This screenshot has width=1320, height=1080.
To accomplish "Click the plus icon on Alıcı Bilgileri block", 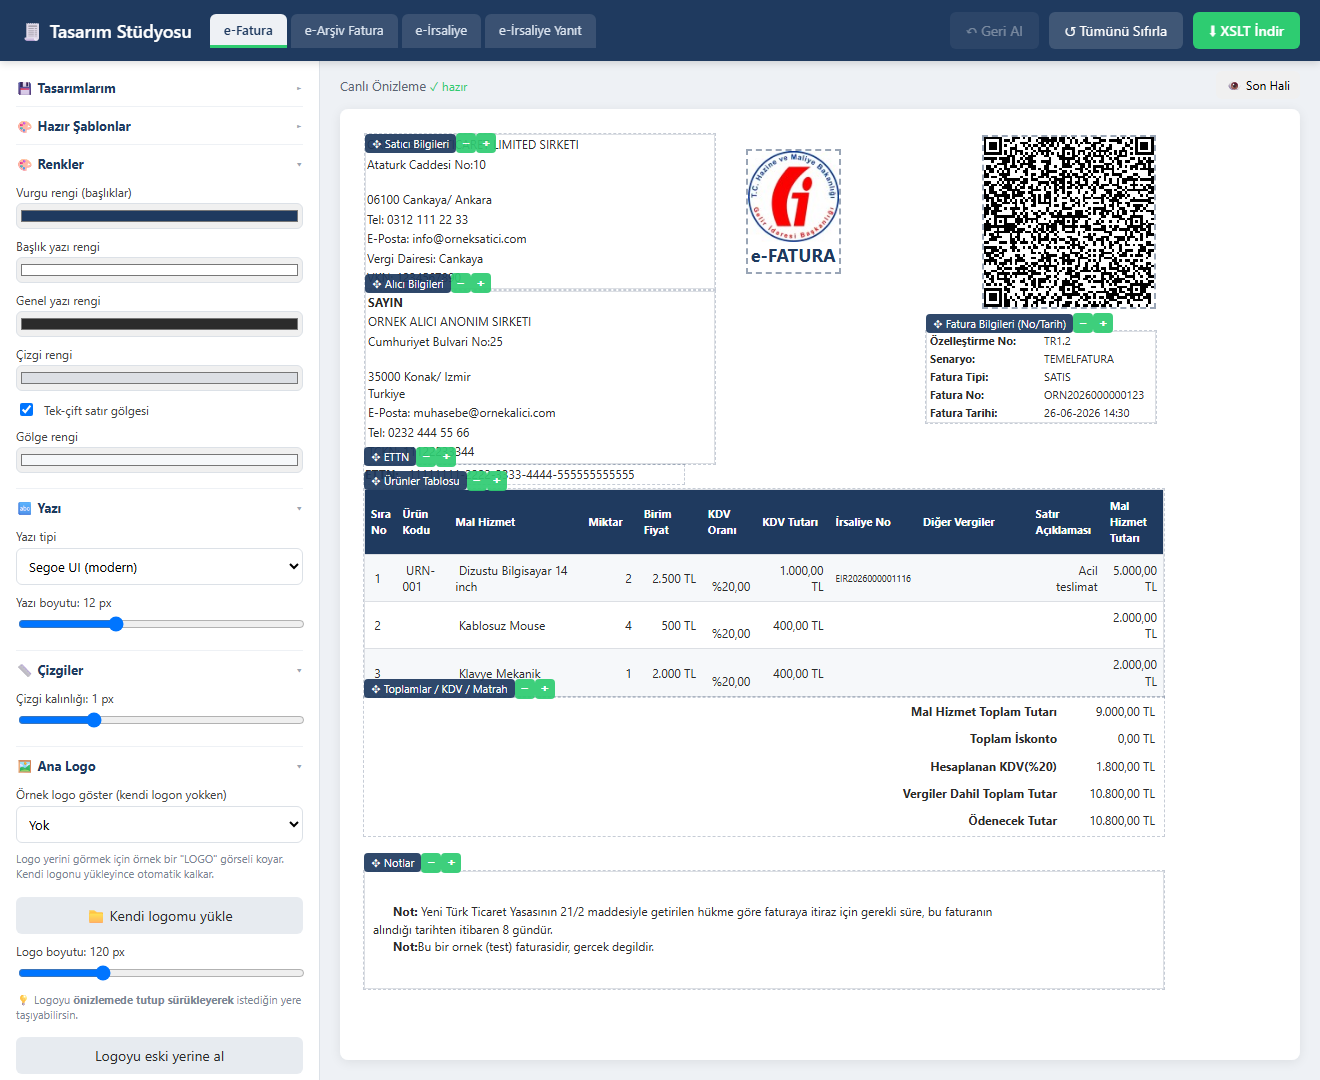I will pos(481,284).
